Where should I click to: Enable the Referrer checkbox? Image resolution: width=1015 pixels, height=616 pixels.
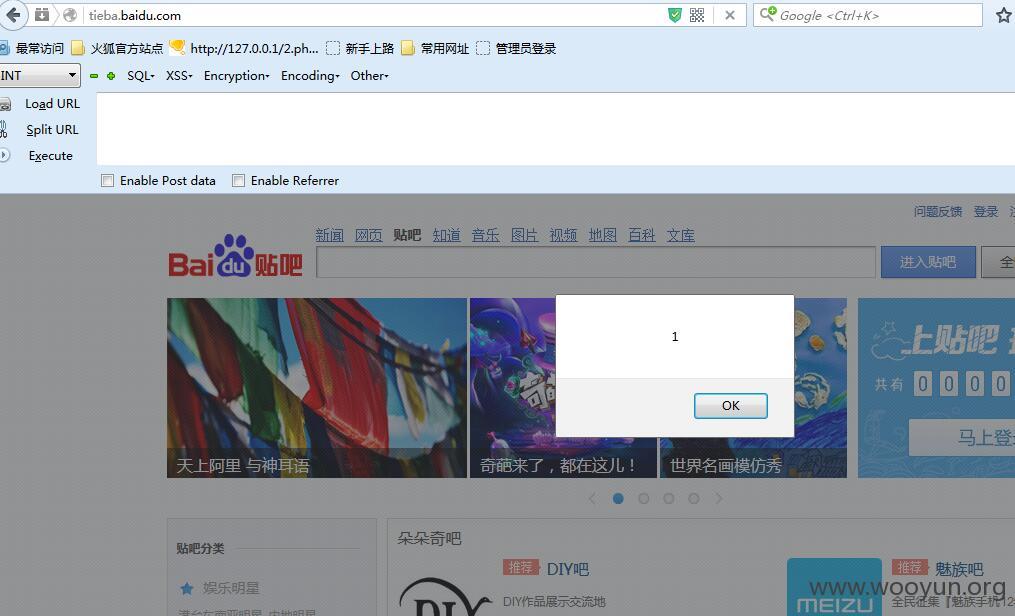(x=238, y=181)
